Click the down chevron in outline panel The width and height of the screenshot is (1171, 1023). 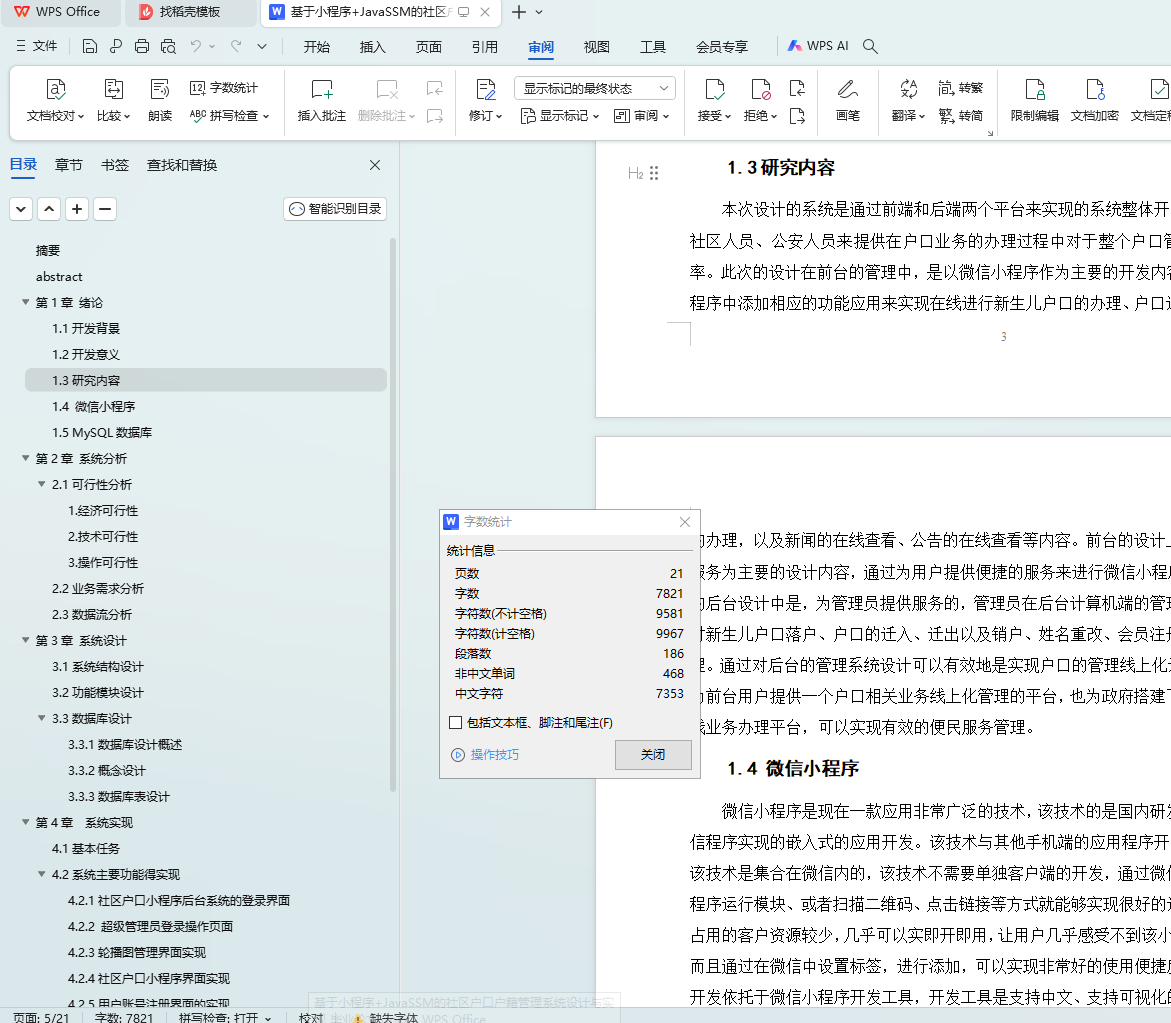coord(21,209)
